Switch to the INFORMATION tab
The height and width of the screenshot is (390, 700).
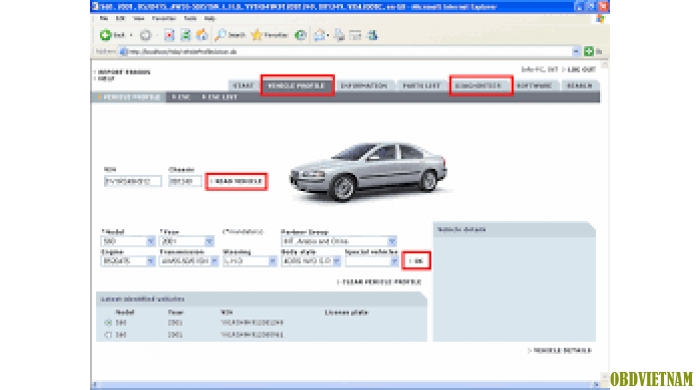click(364, 85)
